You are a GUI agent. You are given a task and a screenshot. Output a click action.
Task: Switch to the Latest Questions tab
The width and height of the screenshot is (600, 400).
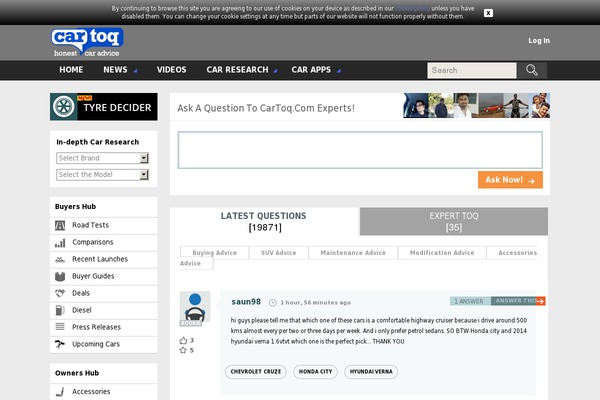264,222
